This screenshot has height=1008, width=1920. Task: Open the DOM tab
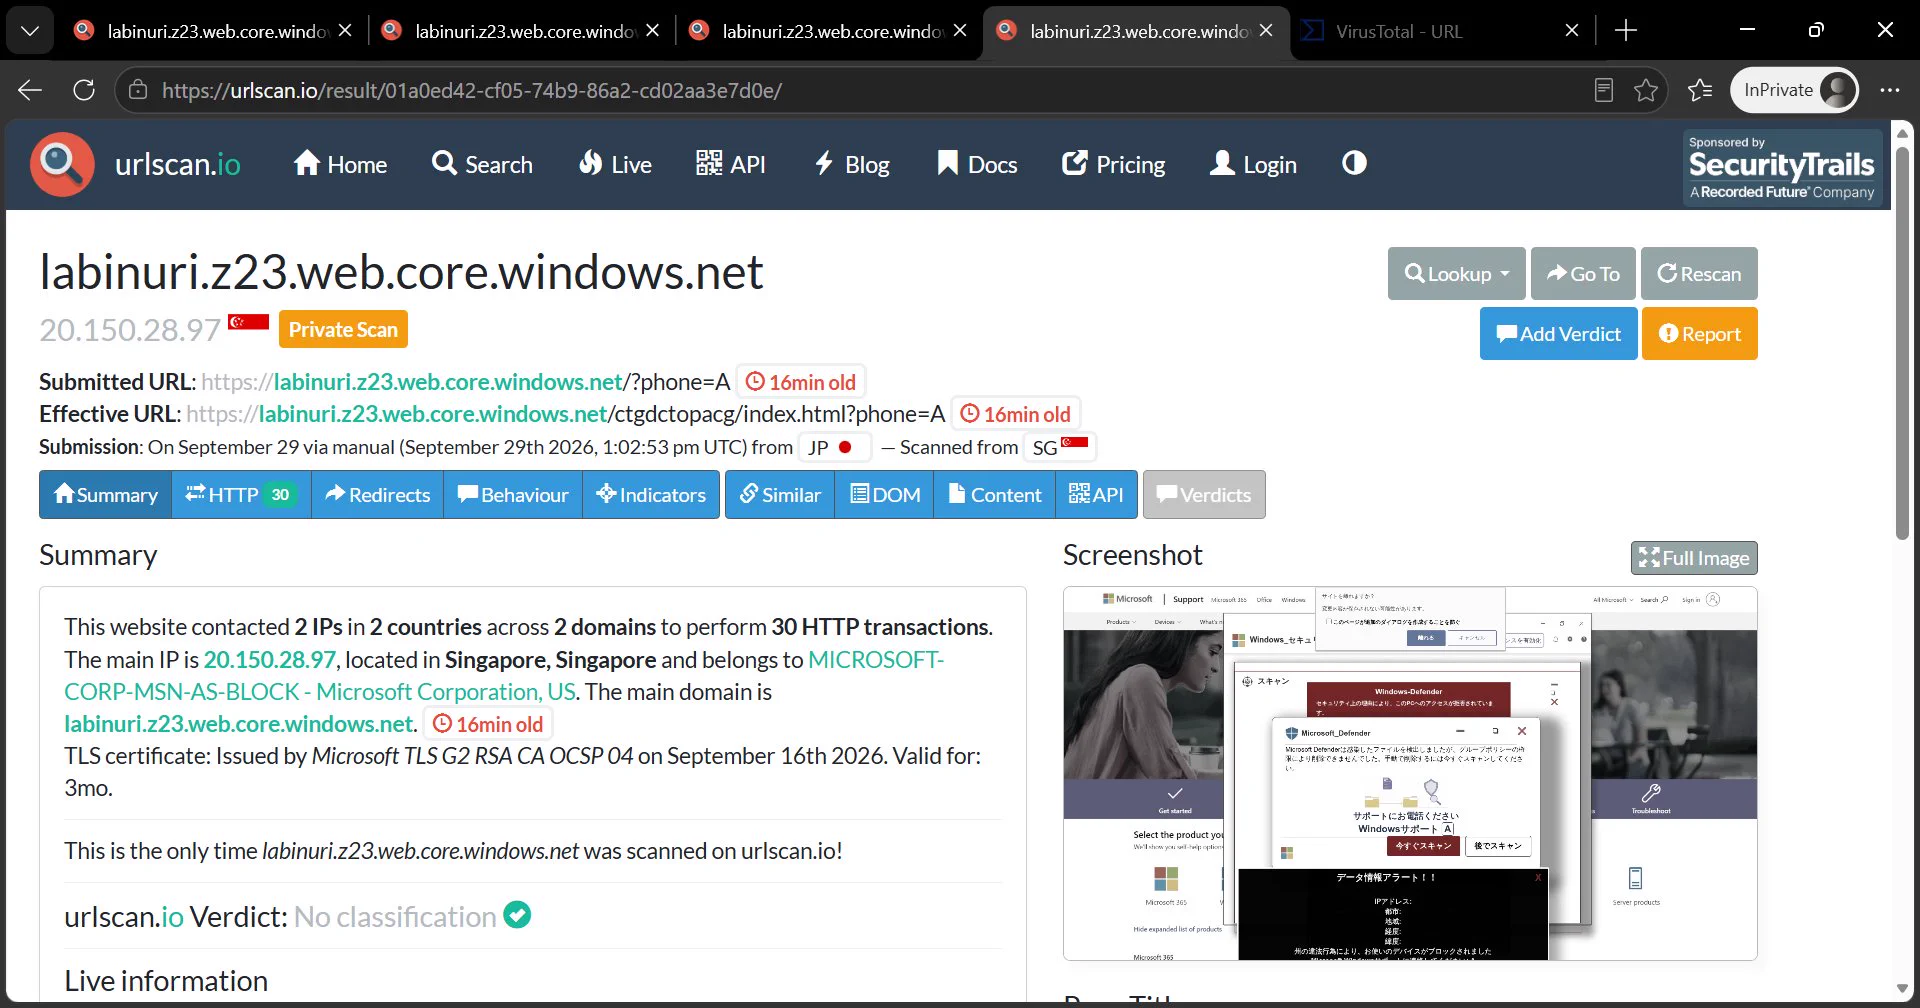(885, 495)
